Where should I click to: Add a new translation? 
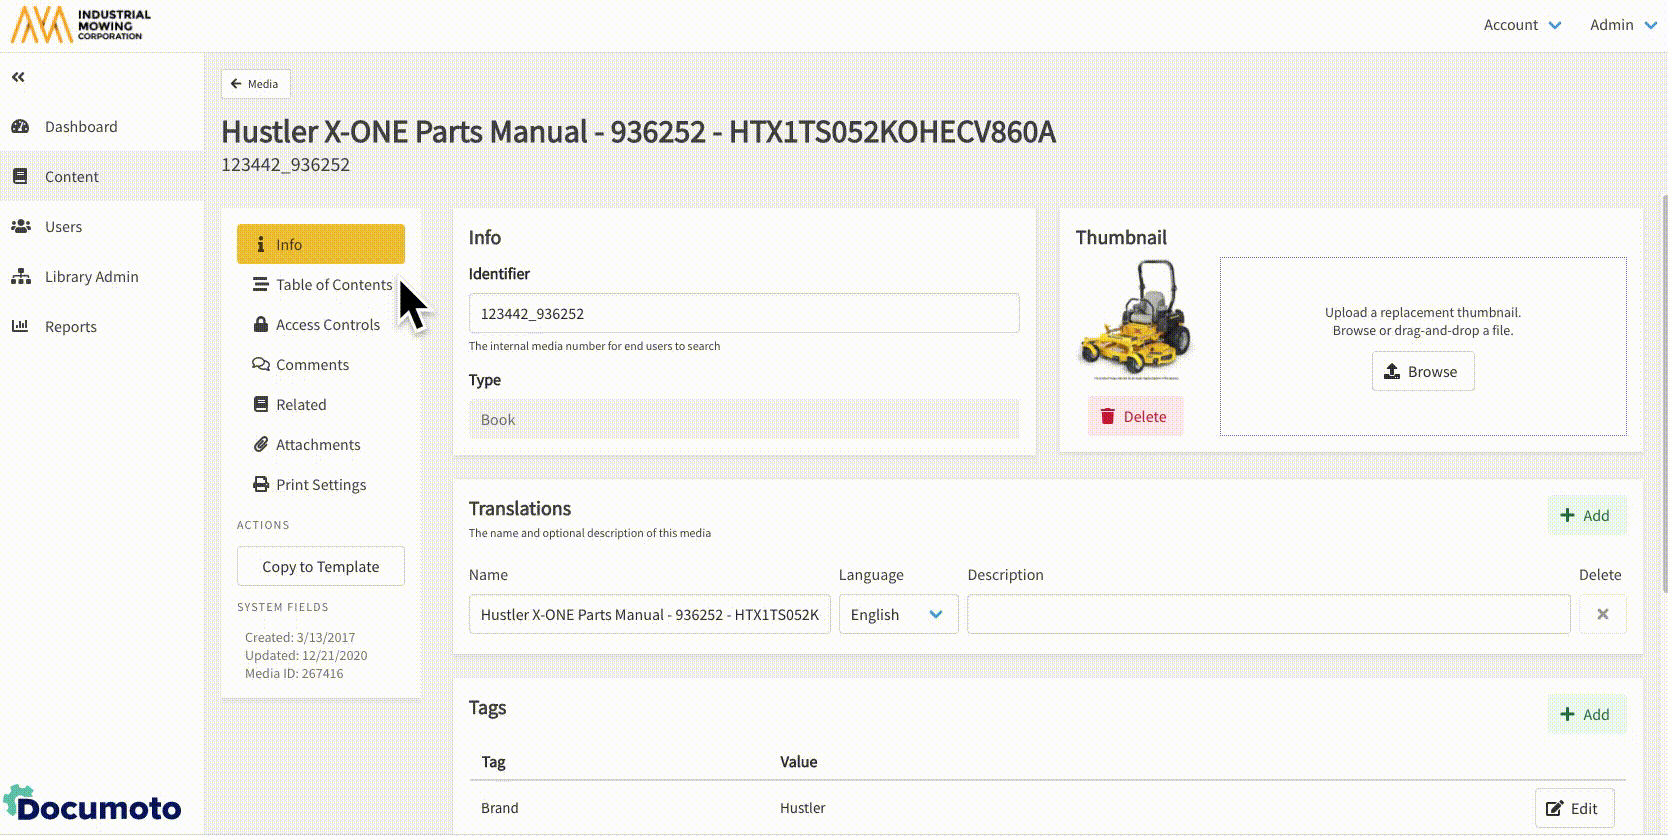point(1586,516)
